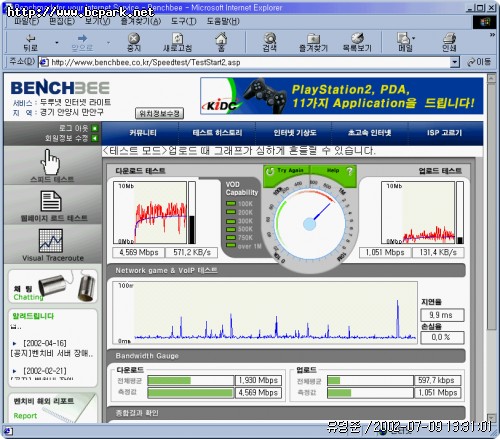Click the Help question mark icon

click(349, 171)
